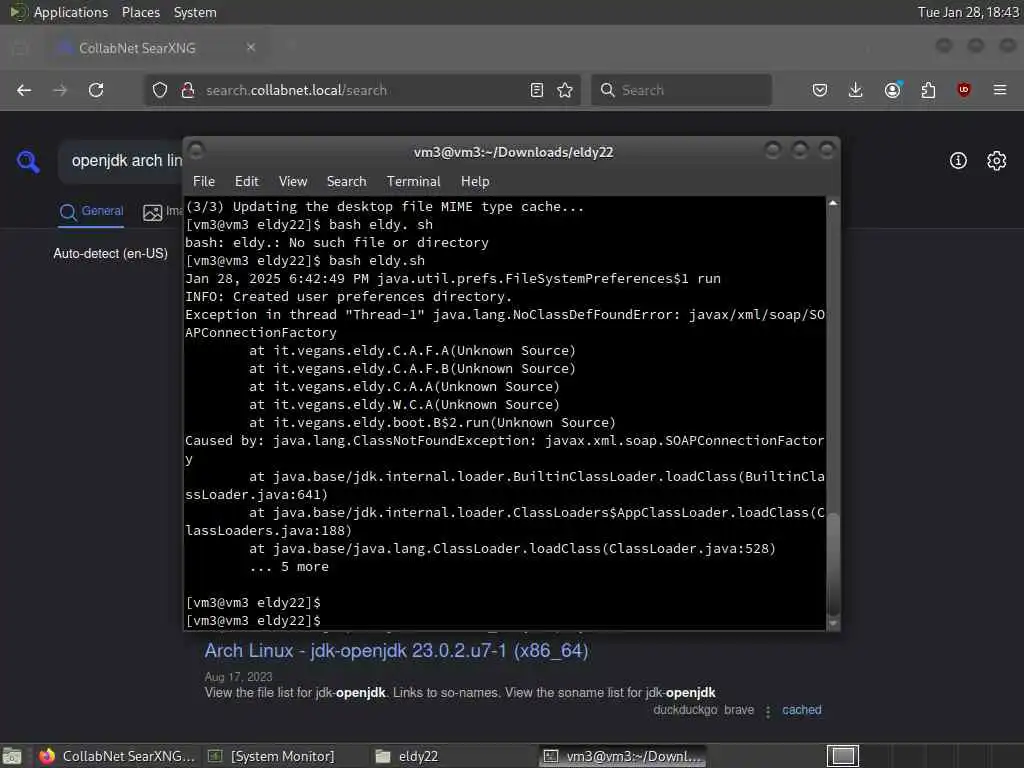Open the Pocket save icon
The width and height of the screenshot is (1024, 768).
[820, 90]
